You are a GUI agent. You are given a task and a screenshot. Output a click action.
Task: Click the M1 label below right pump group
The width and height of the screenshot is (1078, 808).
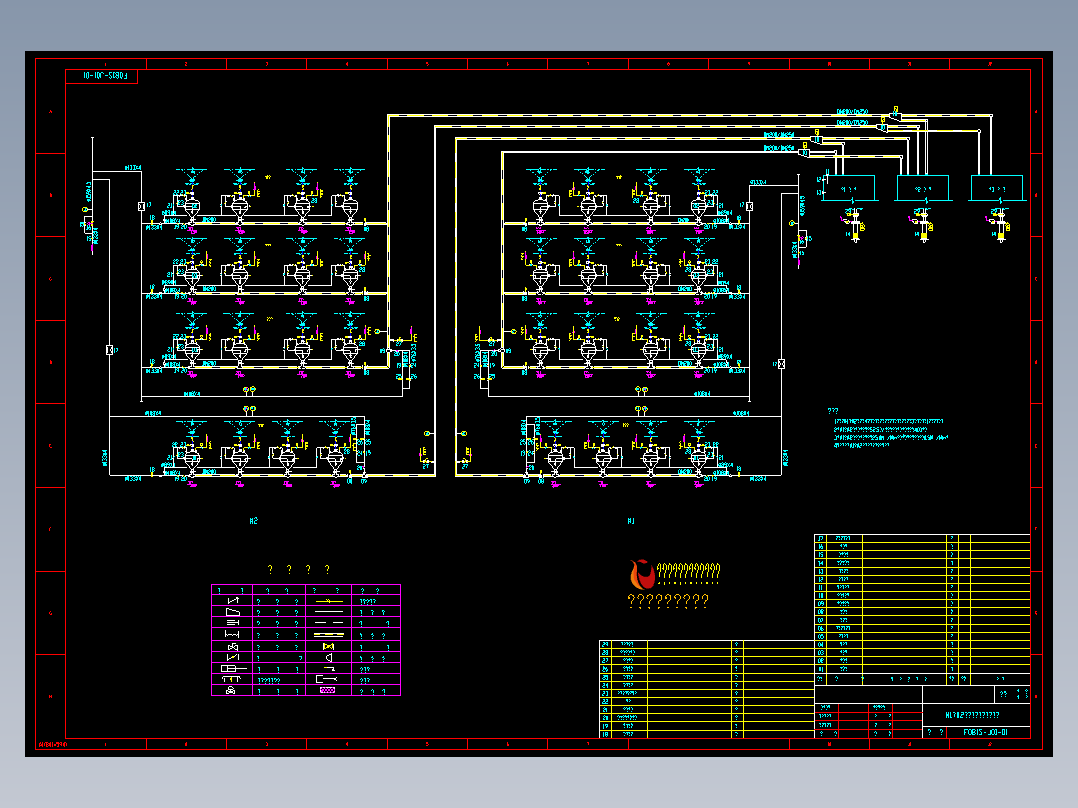point(631,521)
